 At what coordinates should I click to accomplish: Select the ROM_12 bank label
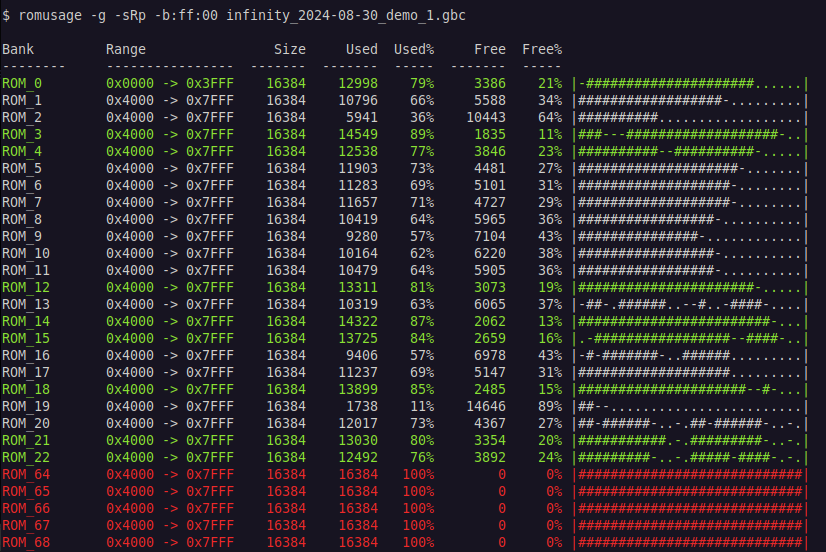[26, 287]
